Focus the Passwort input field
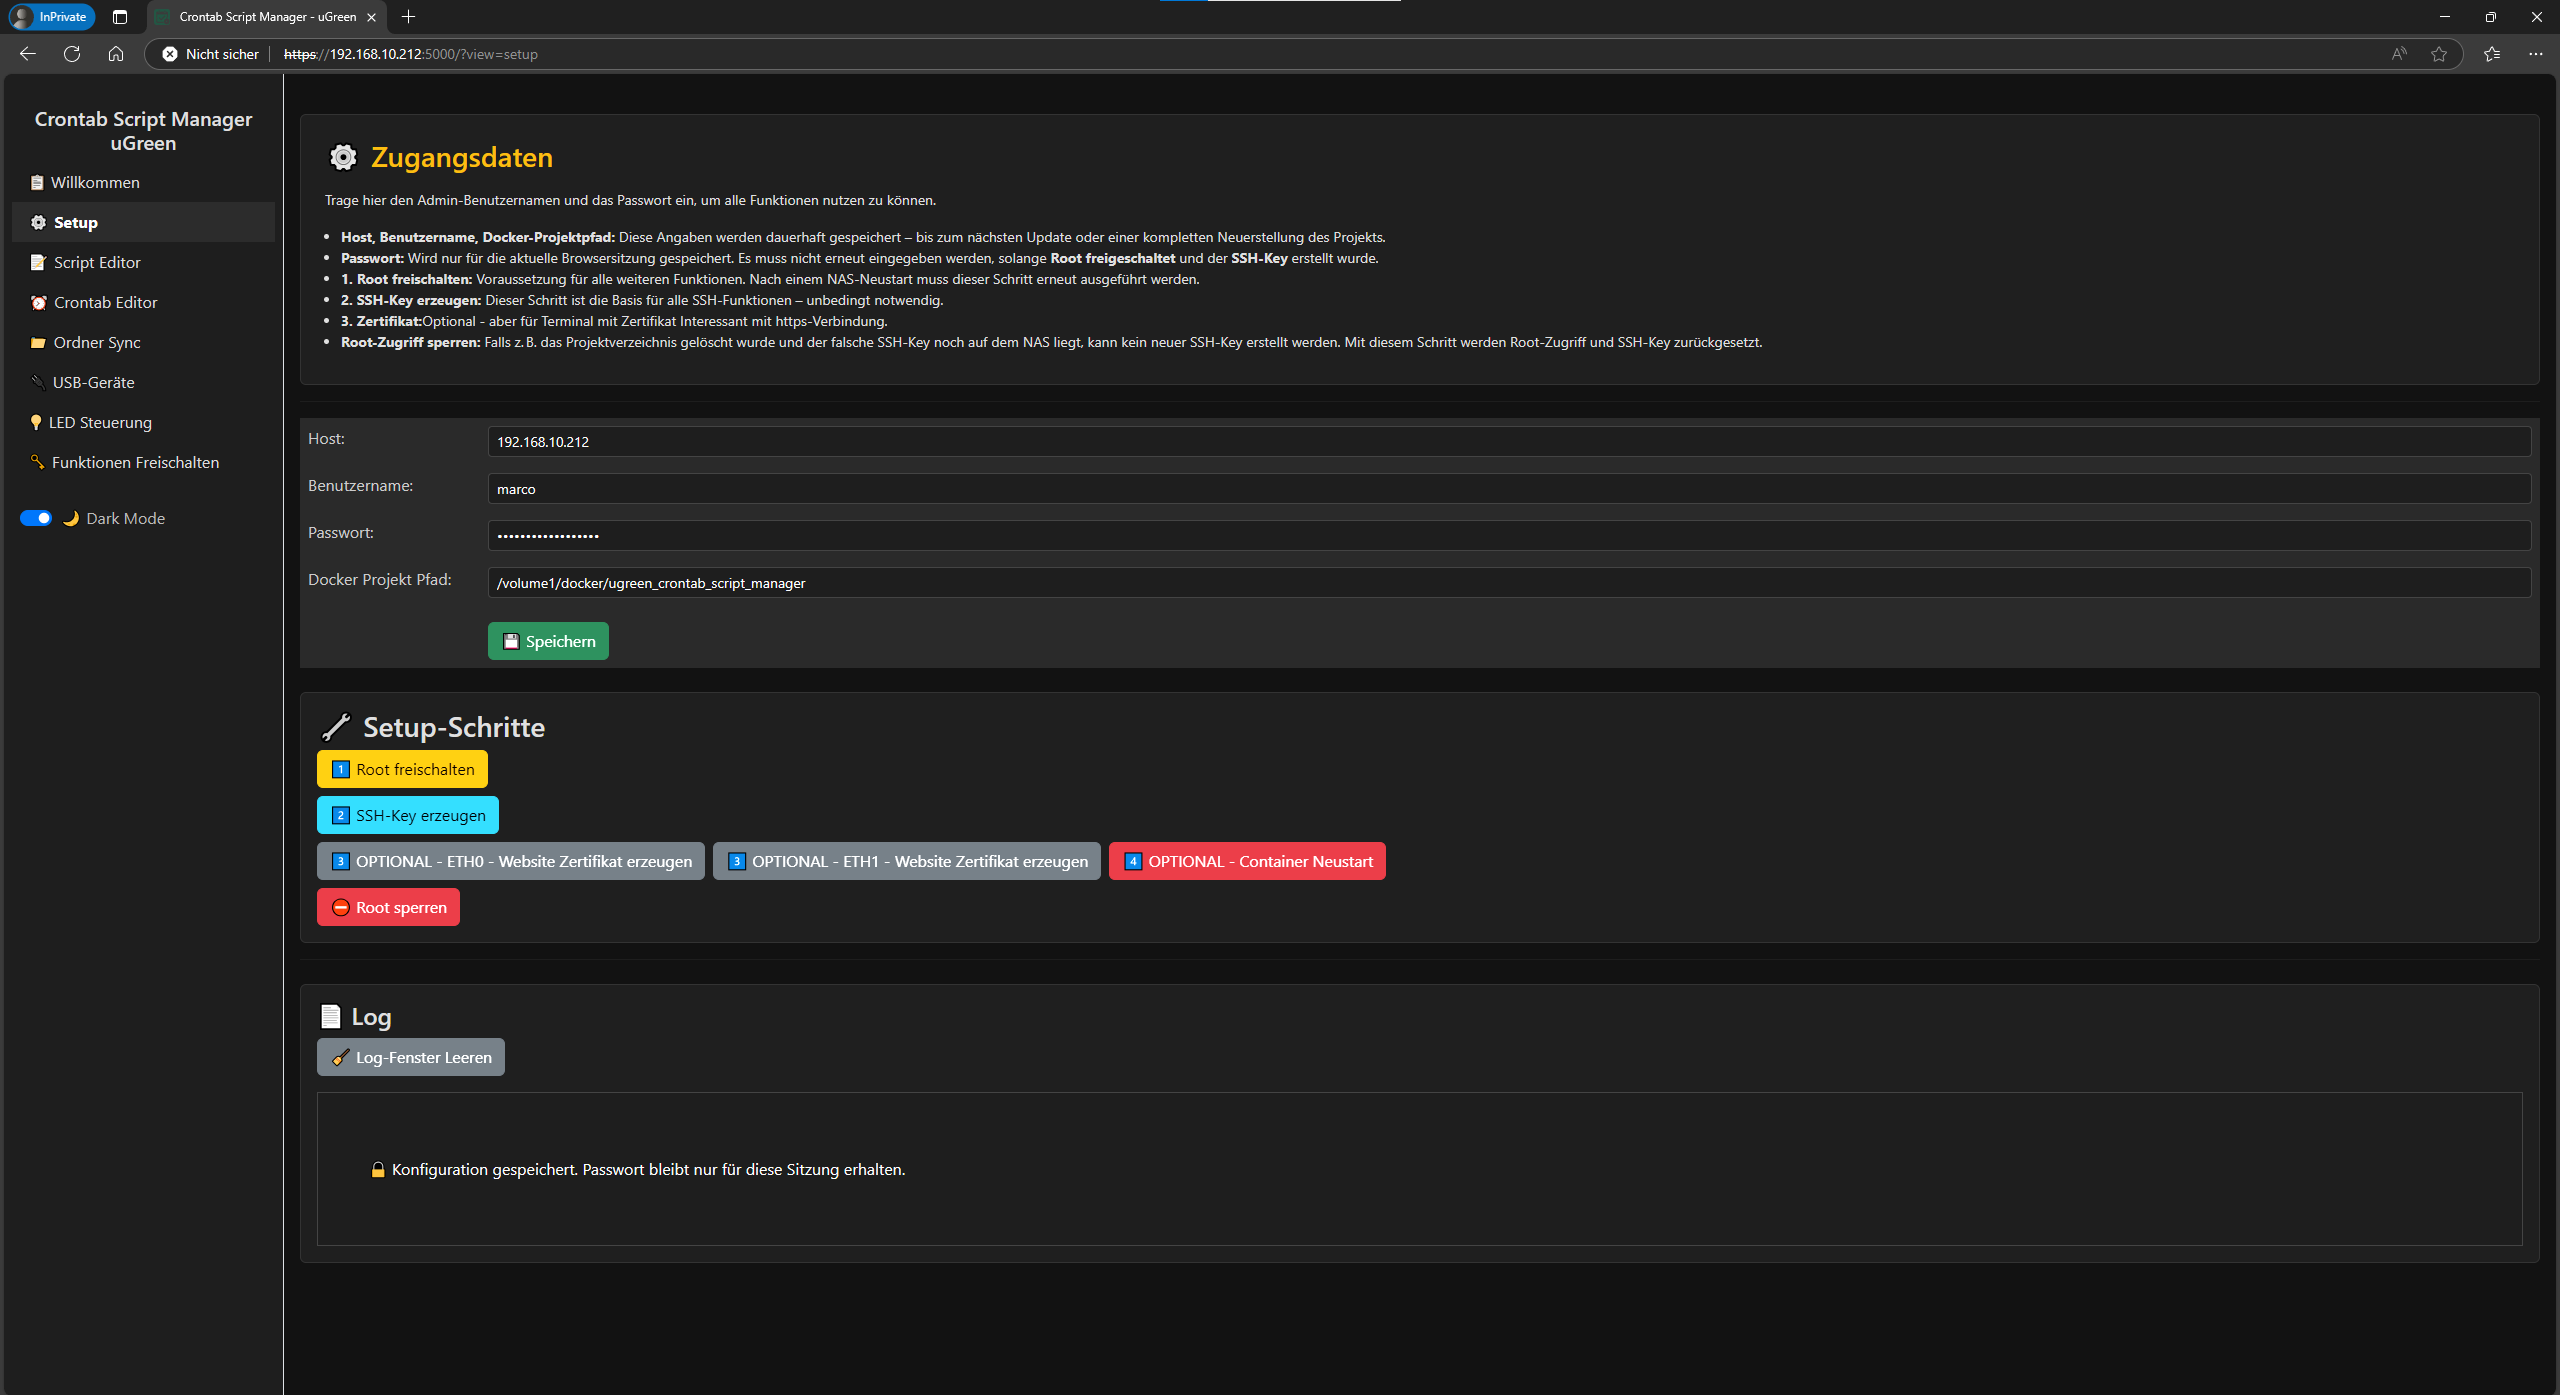2560x1395 pixels. tap(1509, 535)
